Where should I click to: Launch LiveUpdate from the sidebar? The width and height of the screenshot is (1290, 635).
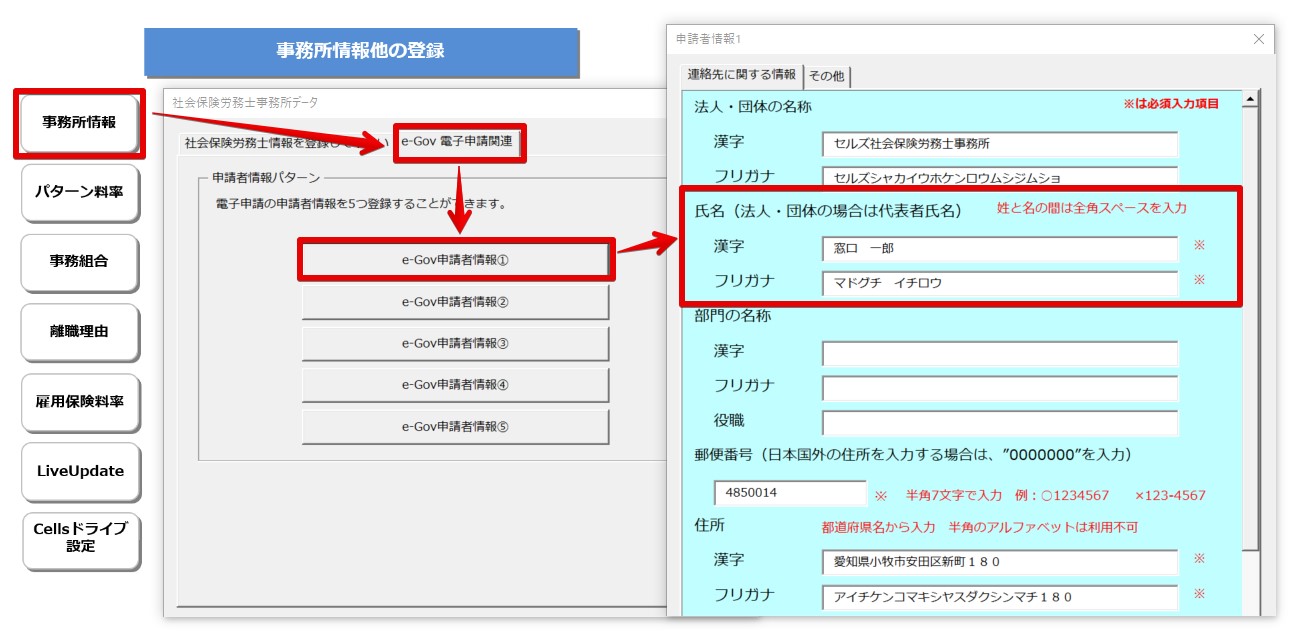point(79,471)
